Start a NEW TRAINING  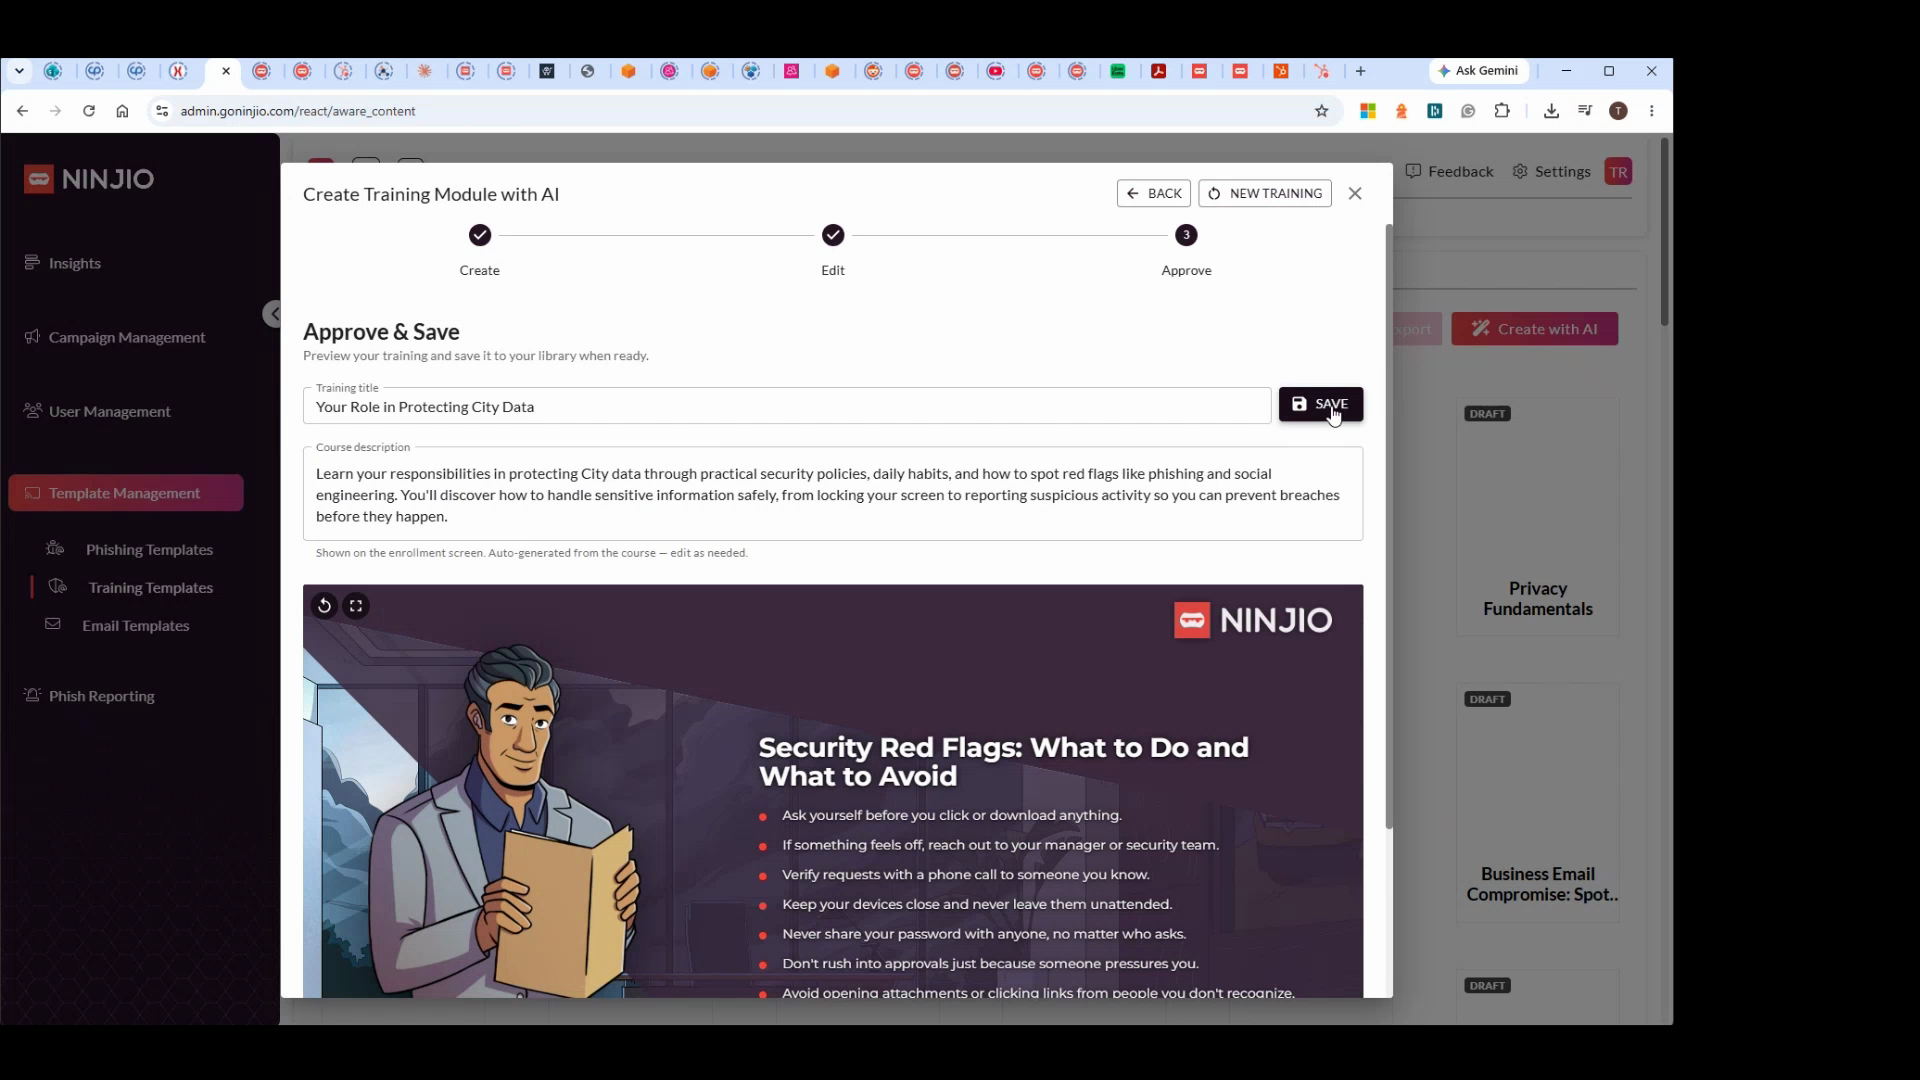tap(1264, 194)
